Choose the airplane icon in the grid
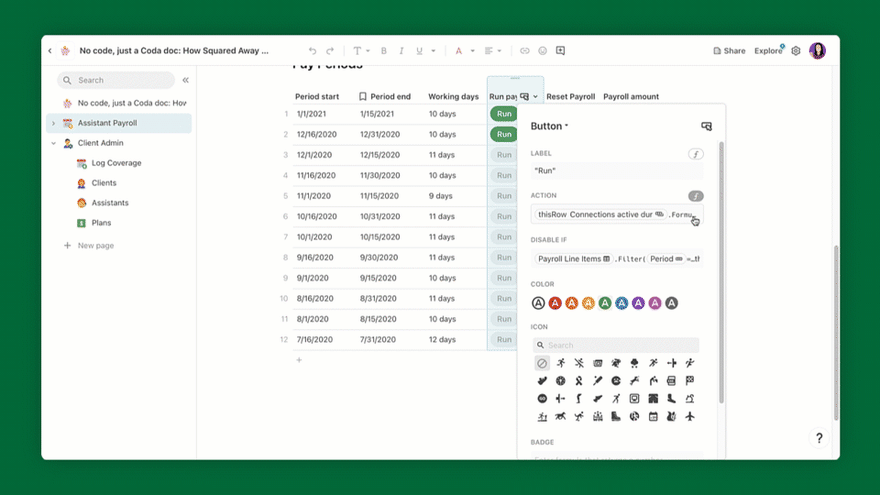Viewport: 880px width, 495px height. (690, 416)
